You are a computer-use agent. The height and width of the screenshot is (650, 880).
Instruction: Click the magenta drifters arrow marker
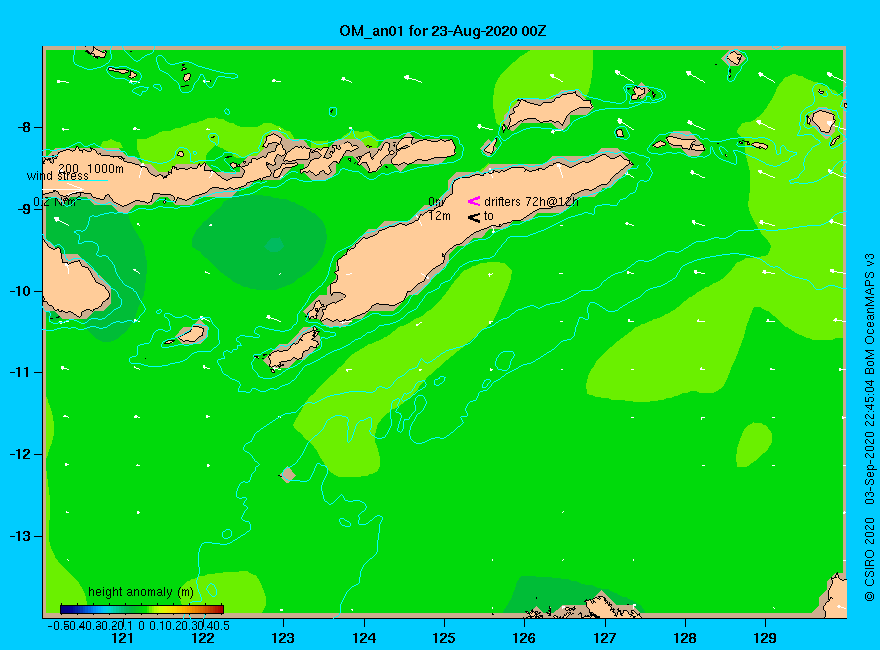tap(474, 201)
